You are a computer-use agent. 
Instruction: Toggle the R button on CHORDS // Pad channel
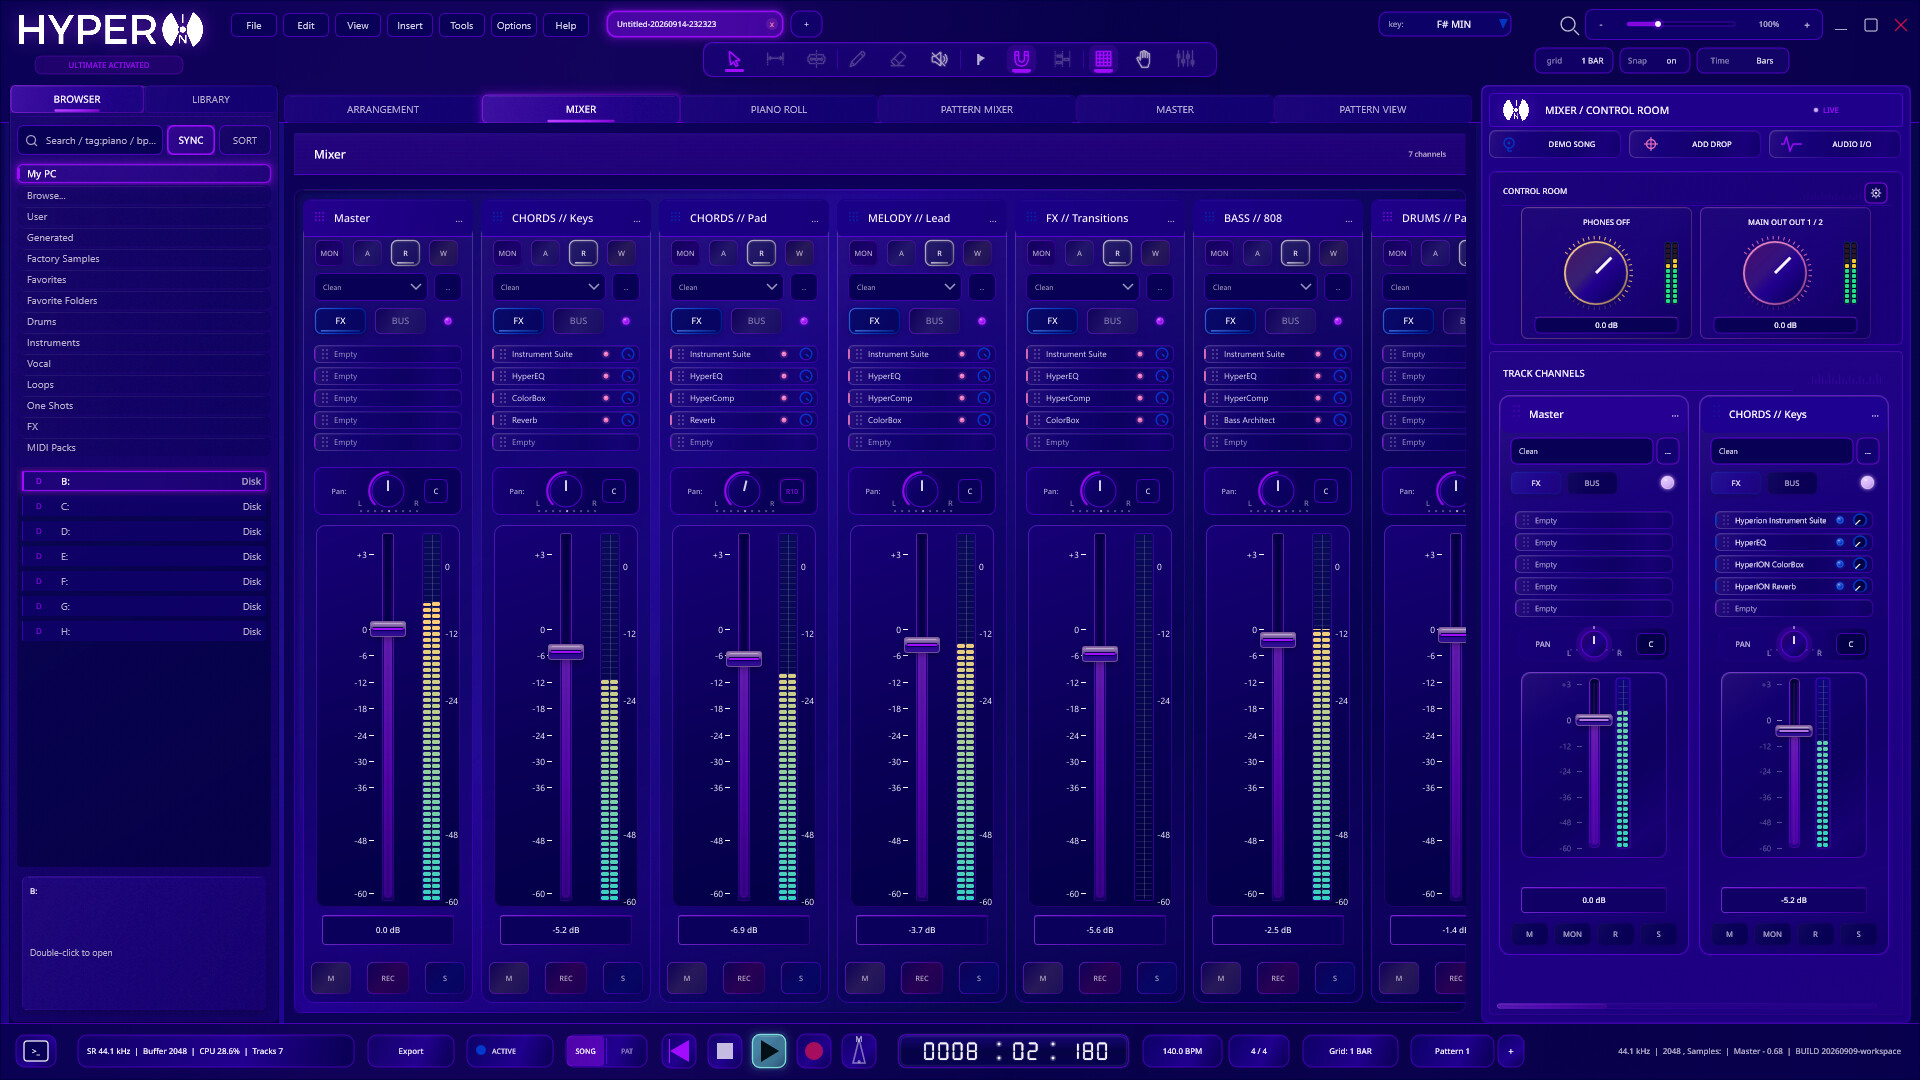(x=761, y=253)
